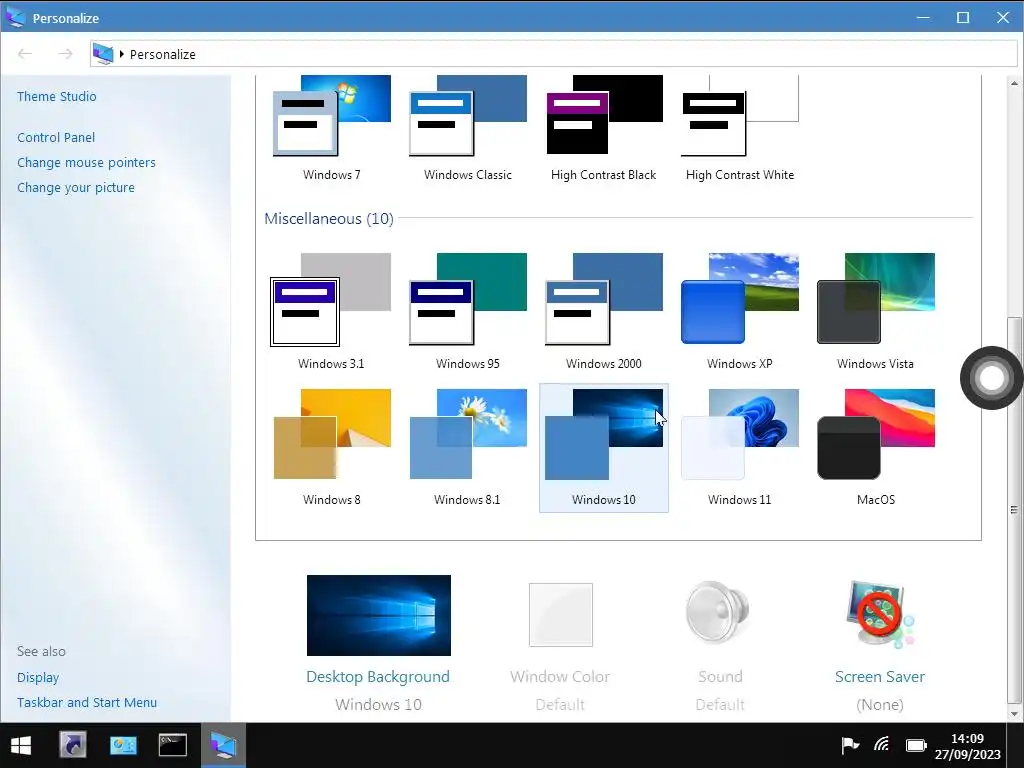Click the Desktop Background link

click(378, 677)
